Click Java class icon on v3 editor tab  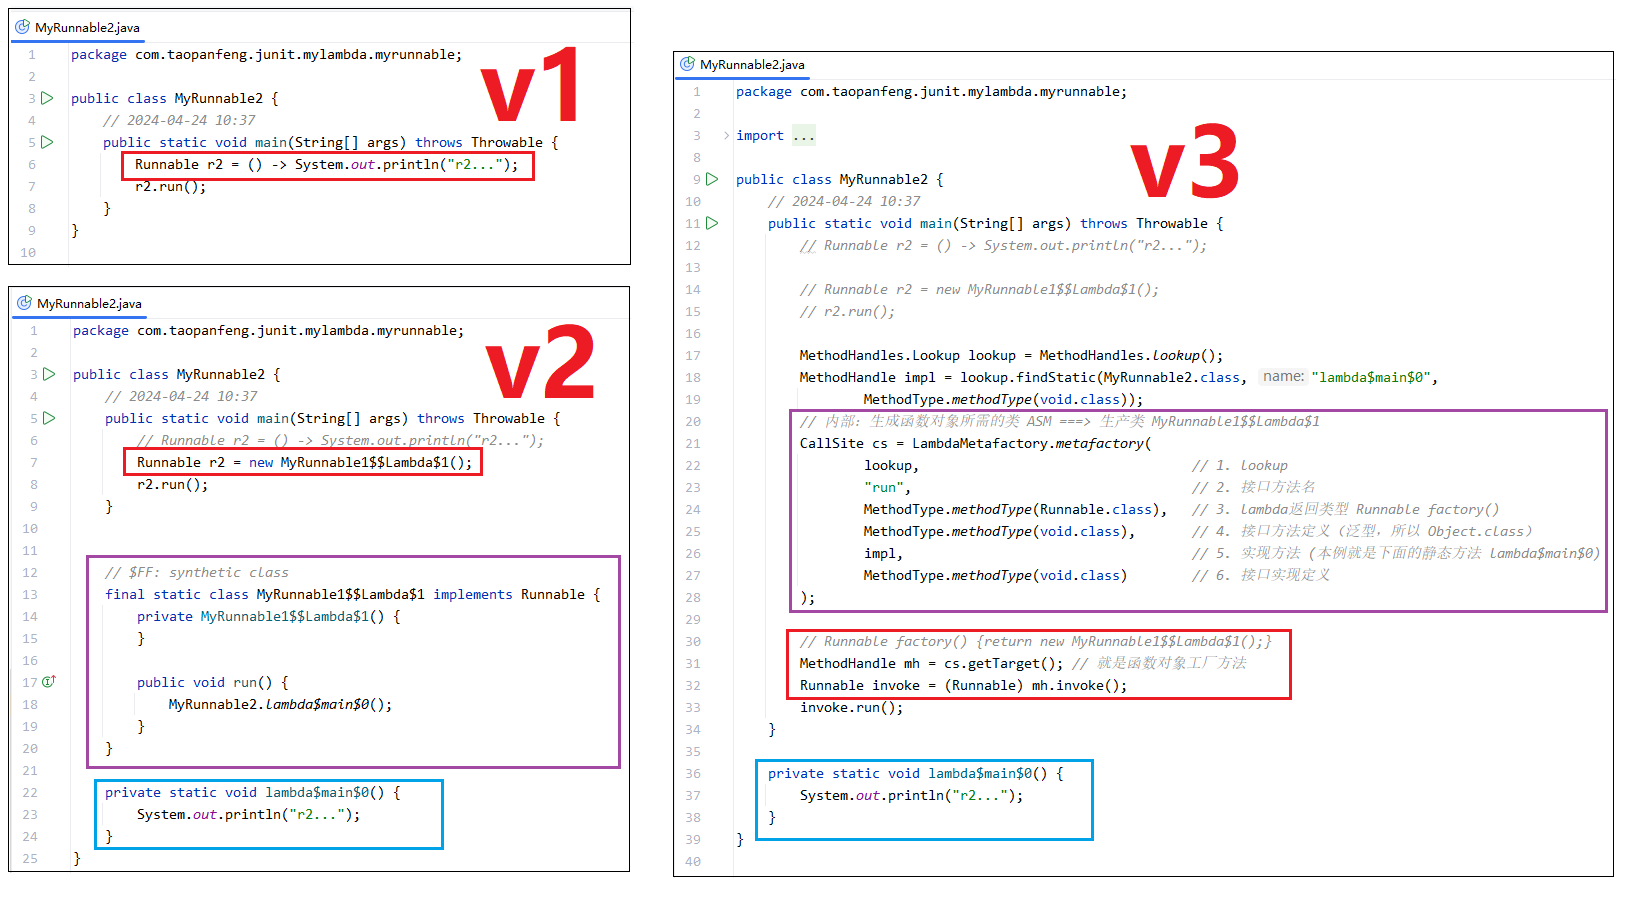point(687,64)
